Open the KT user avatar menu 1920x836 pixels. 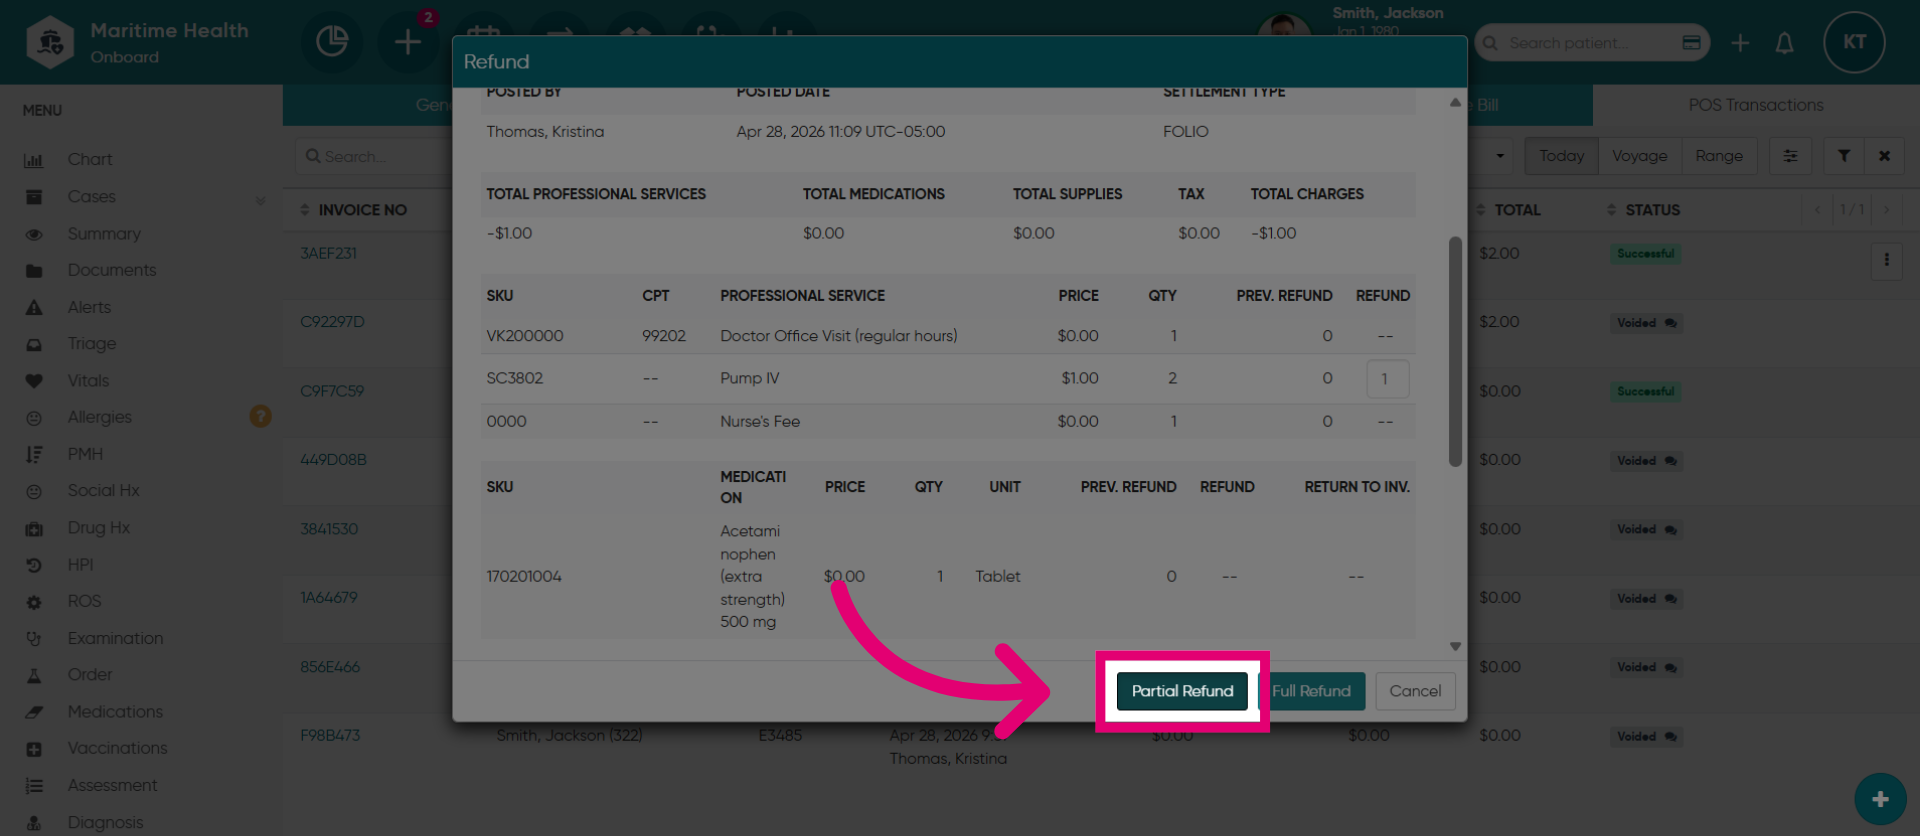pos(1854,42)
